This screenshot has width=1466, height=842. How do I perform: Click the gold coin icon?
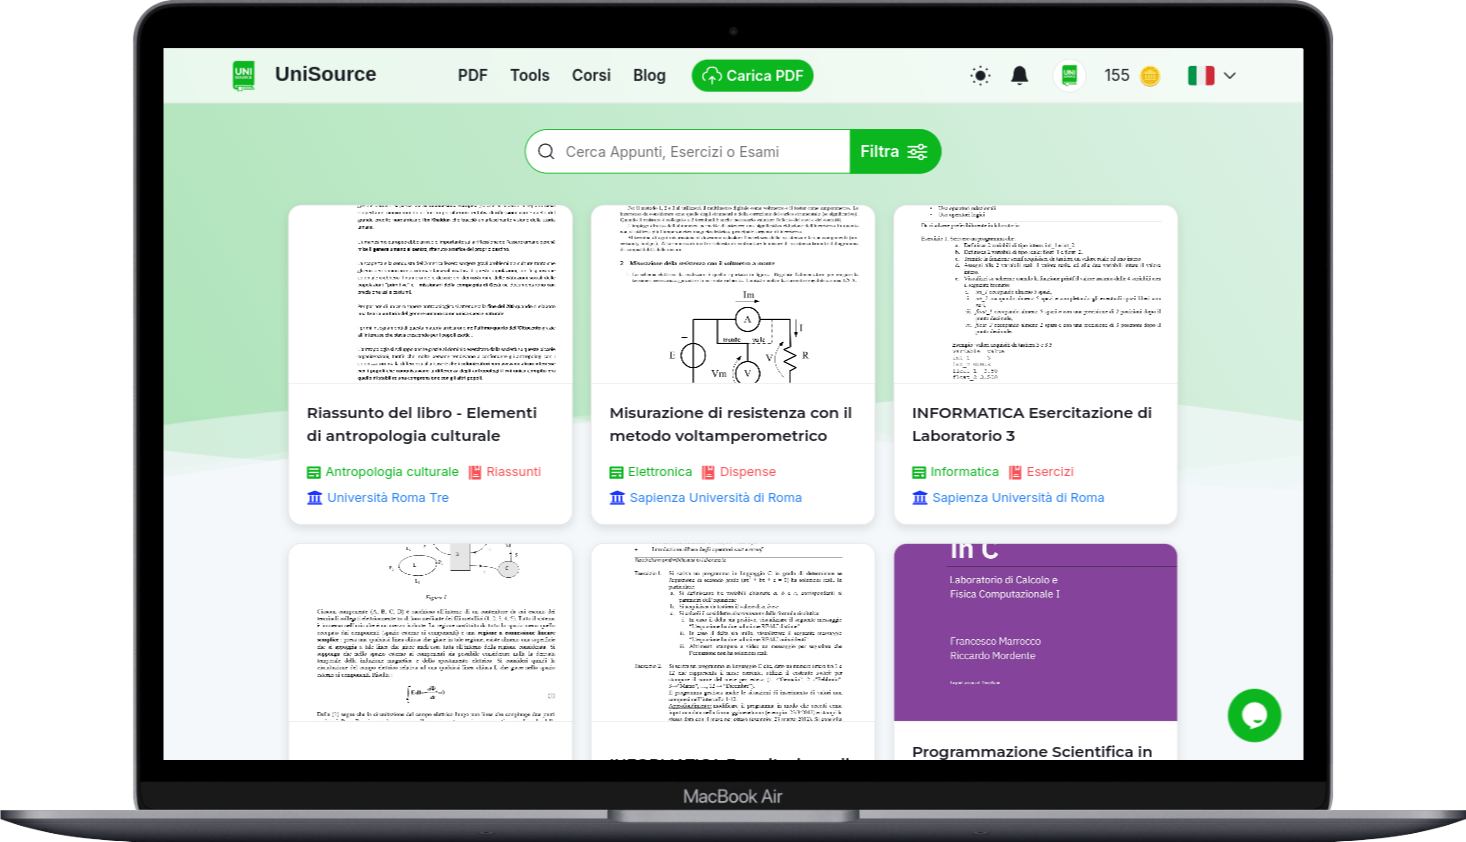1150,76
